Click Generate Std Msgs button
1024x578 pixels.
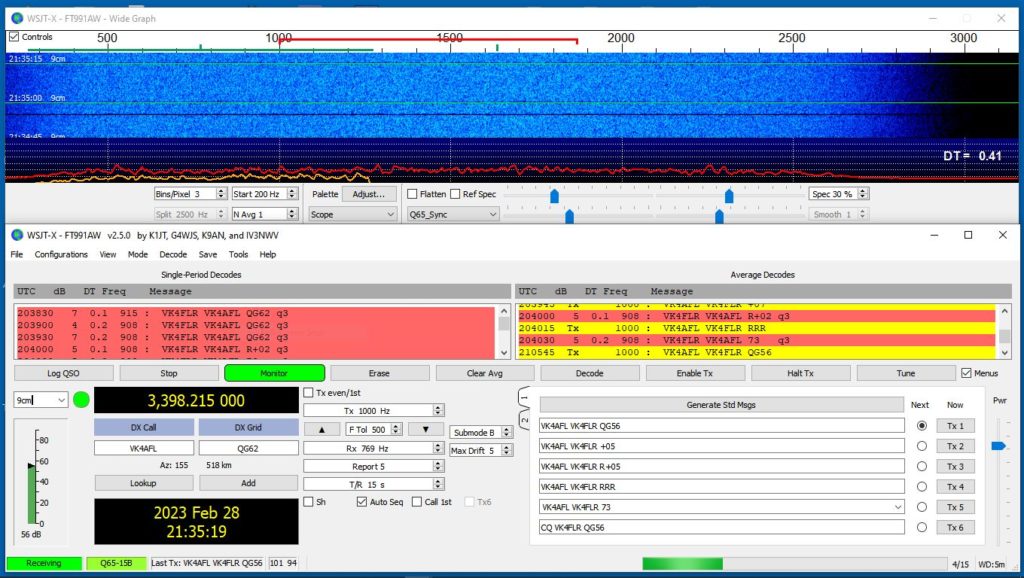coord(721,405)
